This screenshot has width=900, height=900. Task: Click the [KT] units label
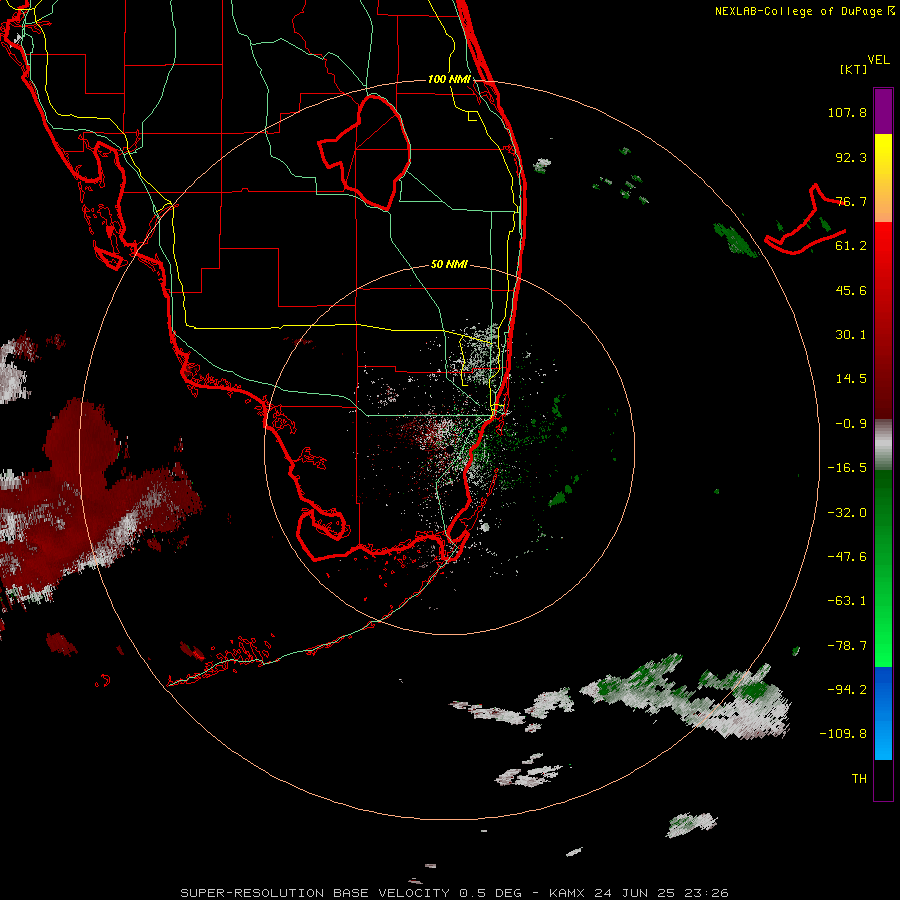coord(853,69)
